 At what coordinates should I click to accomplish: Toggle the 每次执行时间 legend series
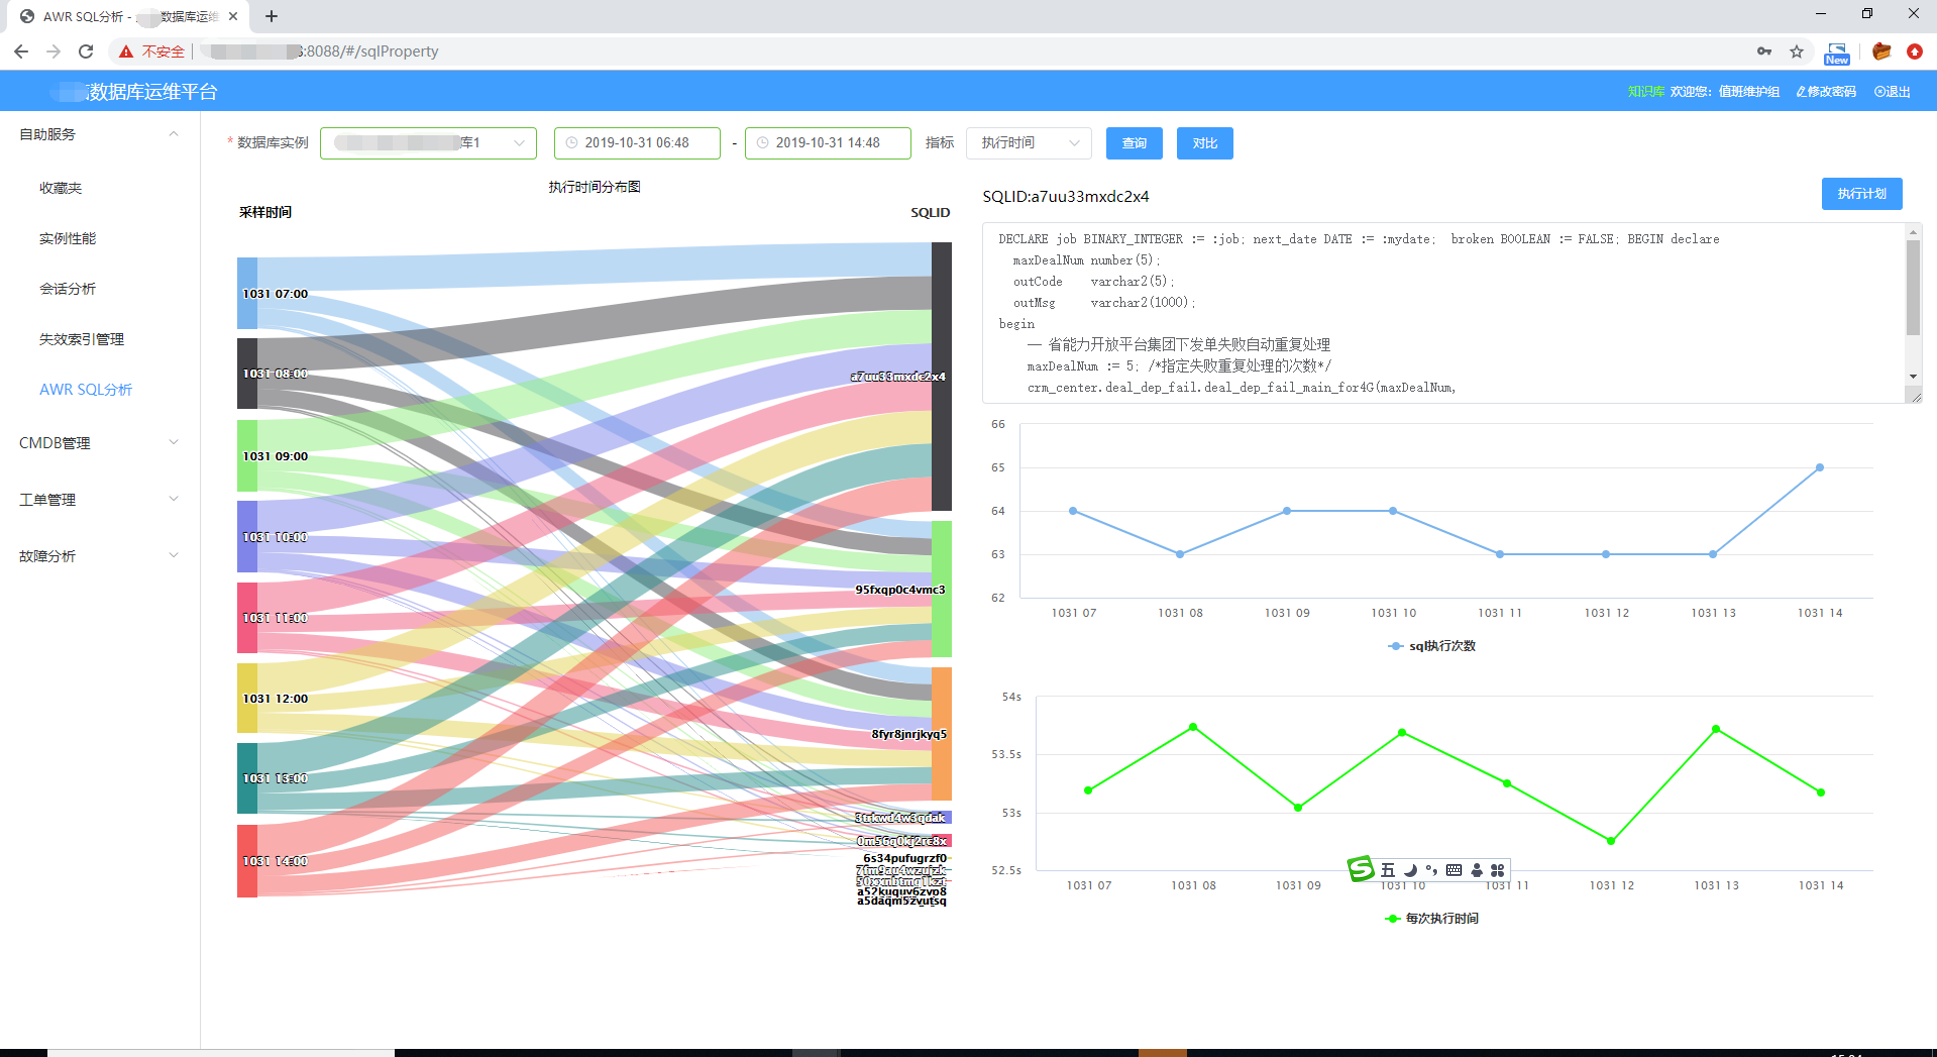click(x=1431, y=918)
